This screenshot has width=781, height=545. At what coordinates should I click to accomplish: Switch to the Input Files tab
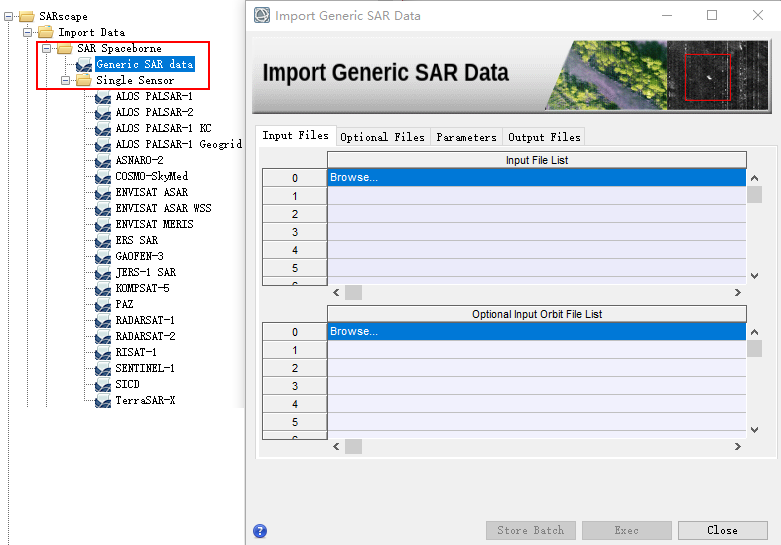click(295, 136)
